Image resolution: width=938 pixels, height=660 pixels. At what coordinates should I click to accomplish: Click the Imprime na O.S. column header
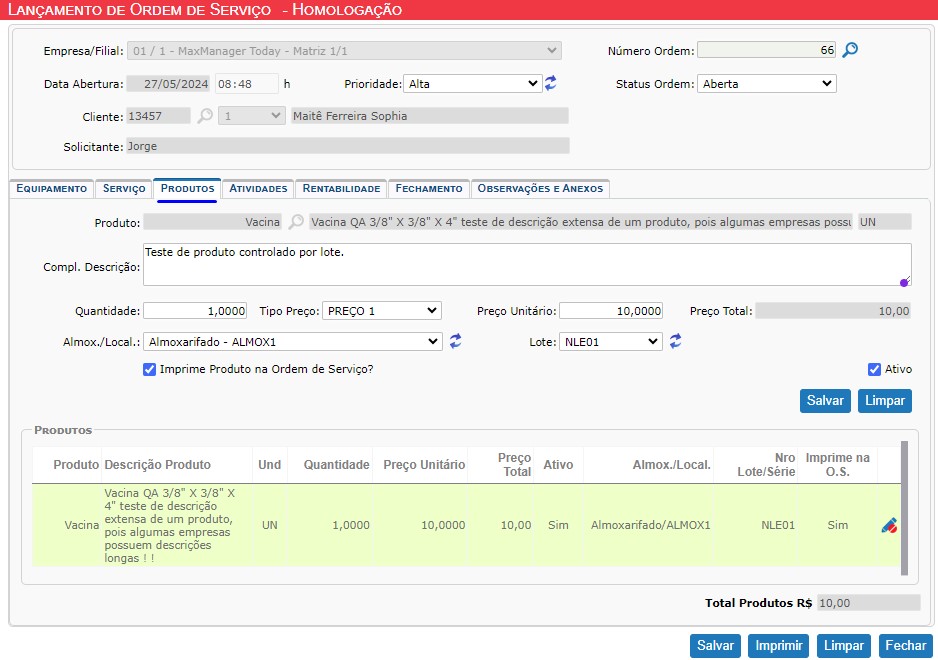(x=838, y=464)
